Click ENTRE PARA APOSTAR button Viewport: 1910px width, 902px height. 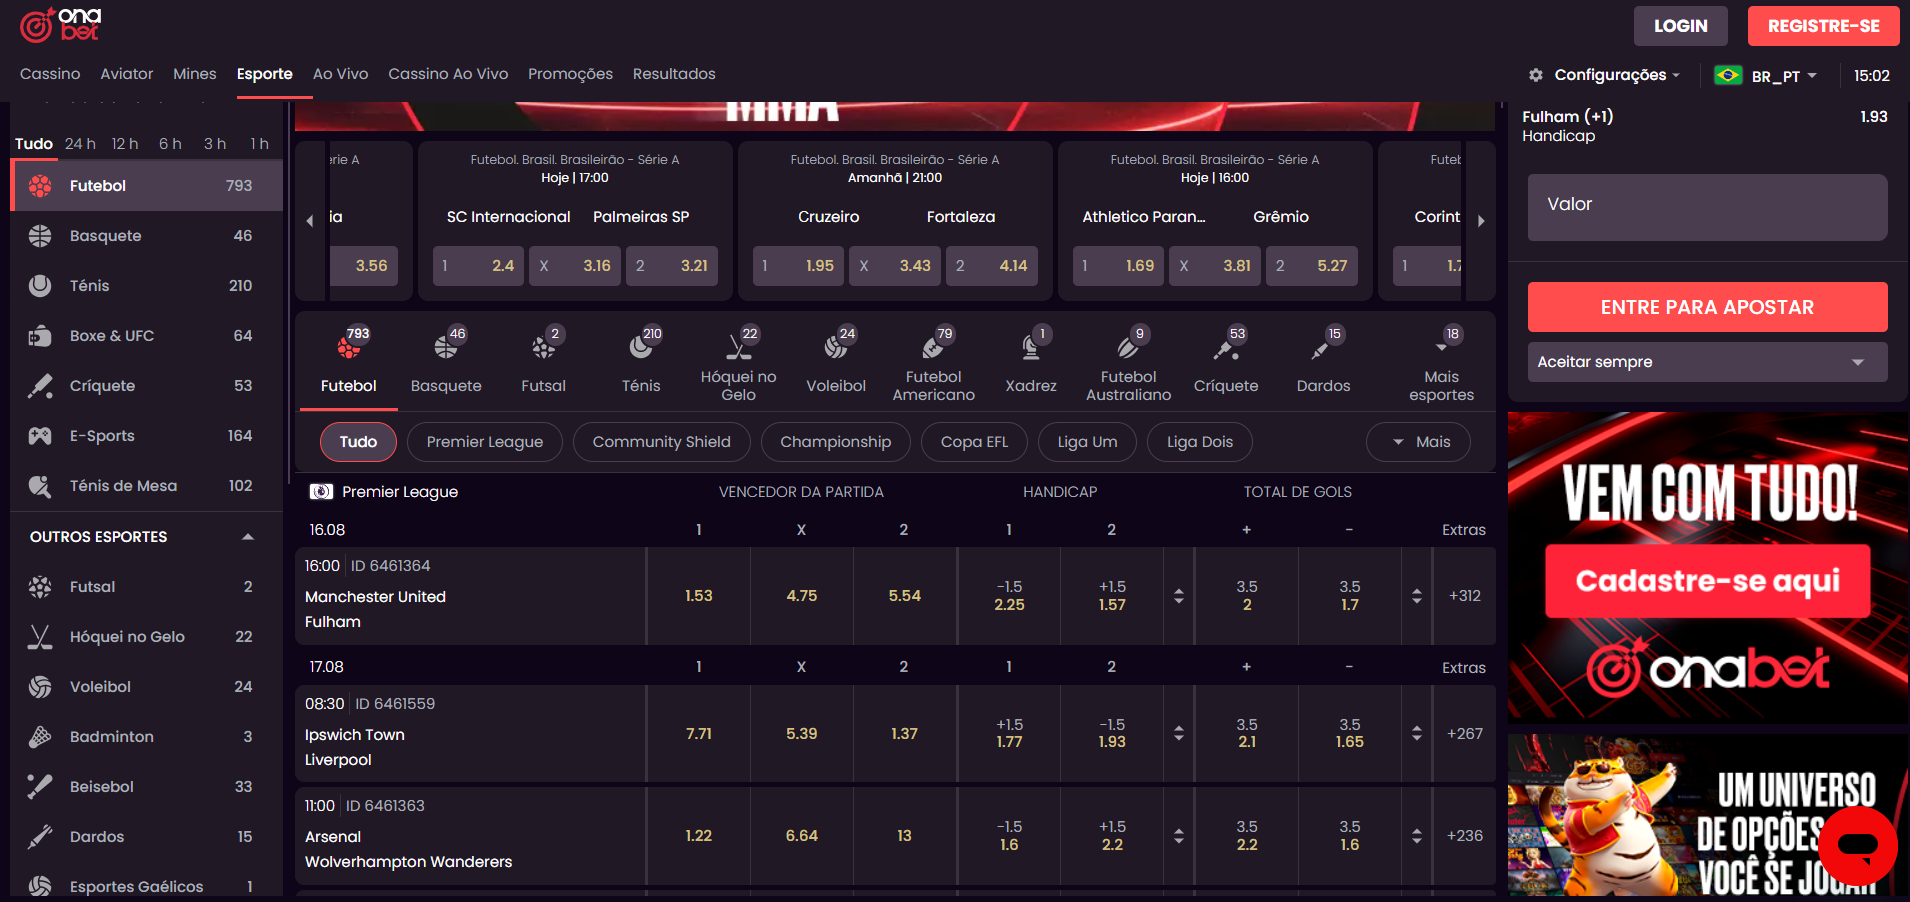pyautogui.click(x=1707, y=307)
